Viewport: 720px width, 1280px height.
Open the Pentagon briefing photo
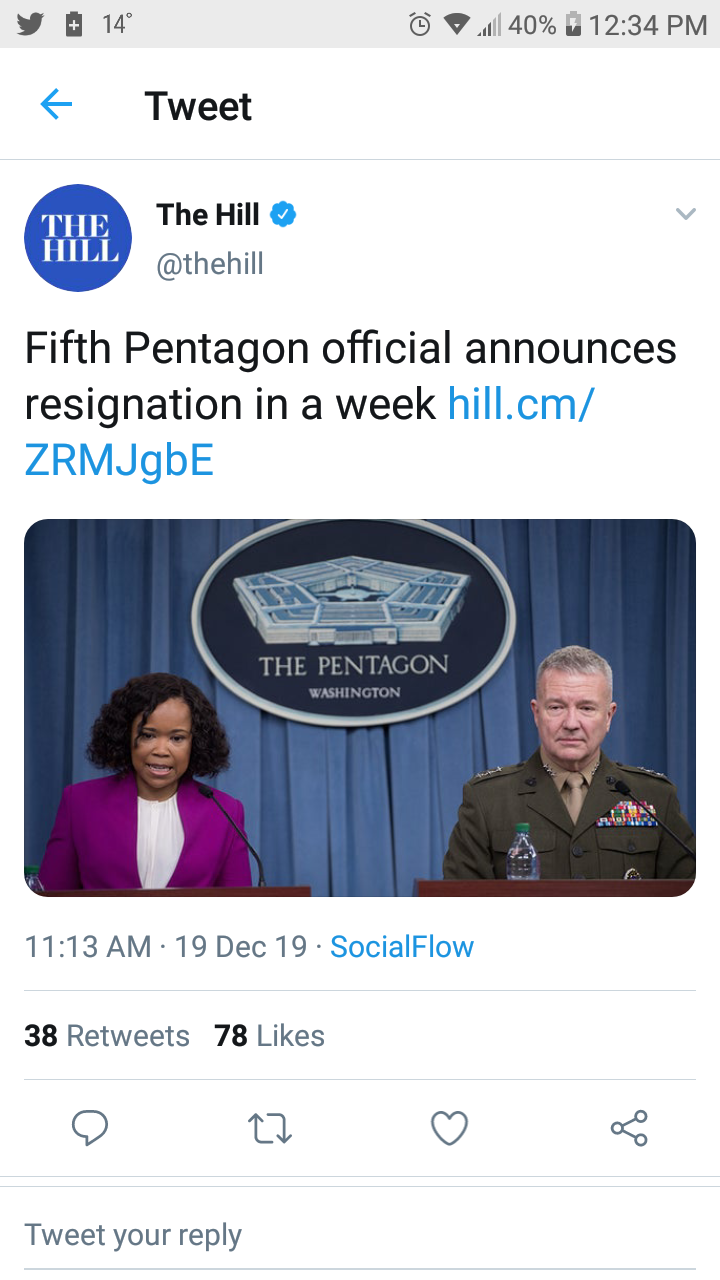pos(360,707)
